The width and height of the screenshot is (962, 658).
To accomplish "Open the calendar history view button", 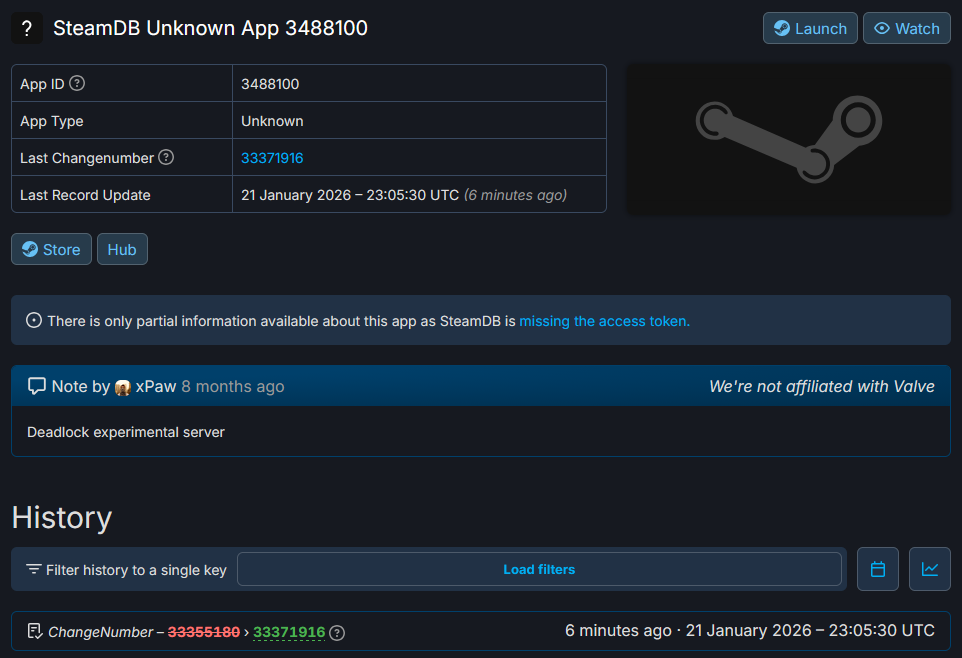I will coord(878,569).
